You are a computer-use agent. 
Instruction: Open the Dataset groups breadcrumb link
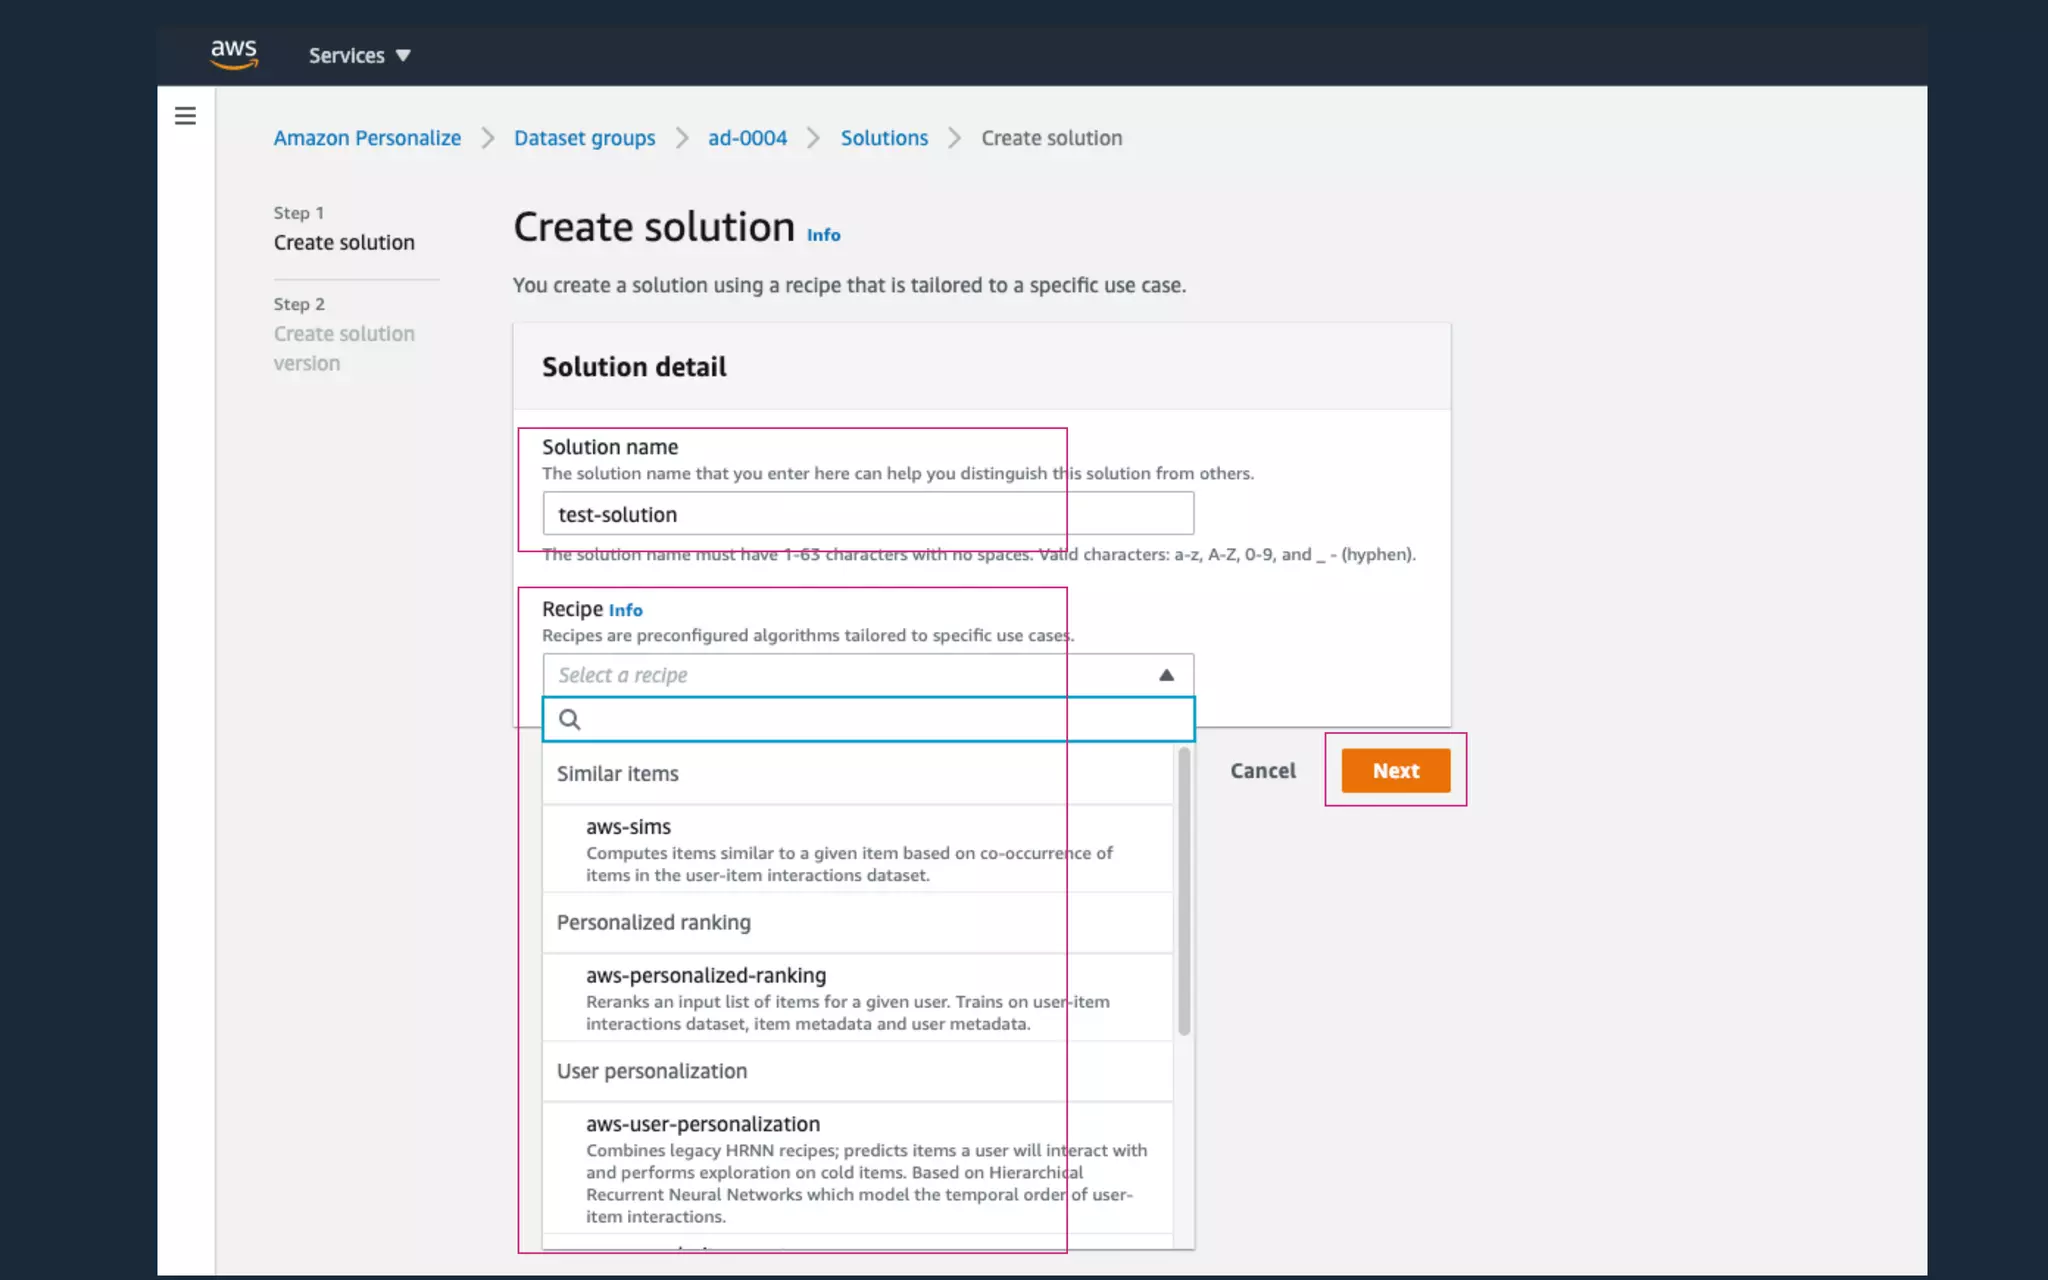click(584, 138)
